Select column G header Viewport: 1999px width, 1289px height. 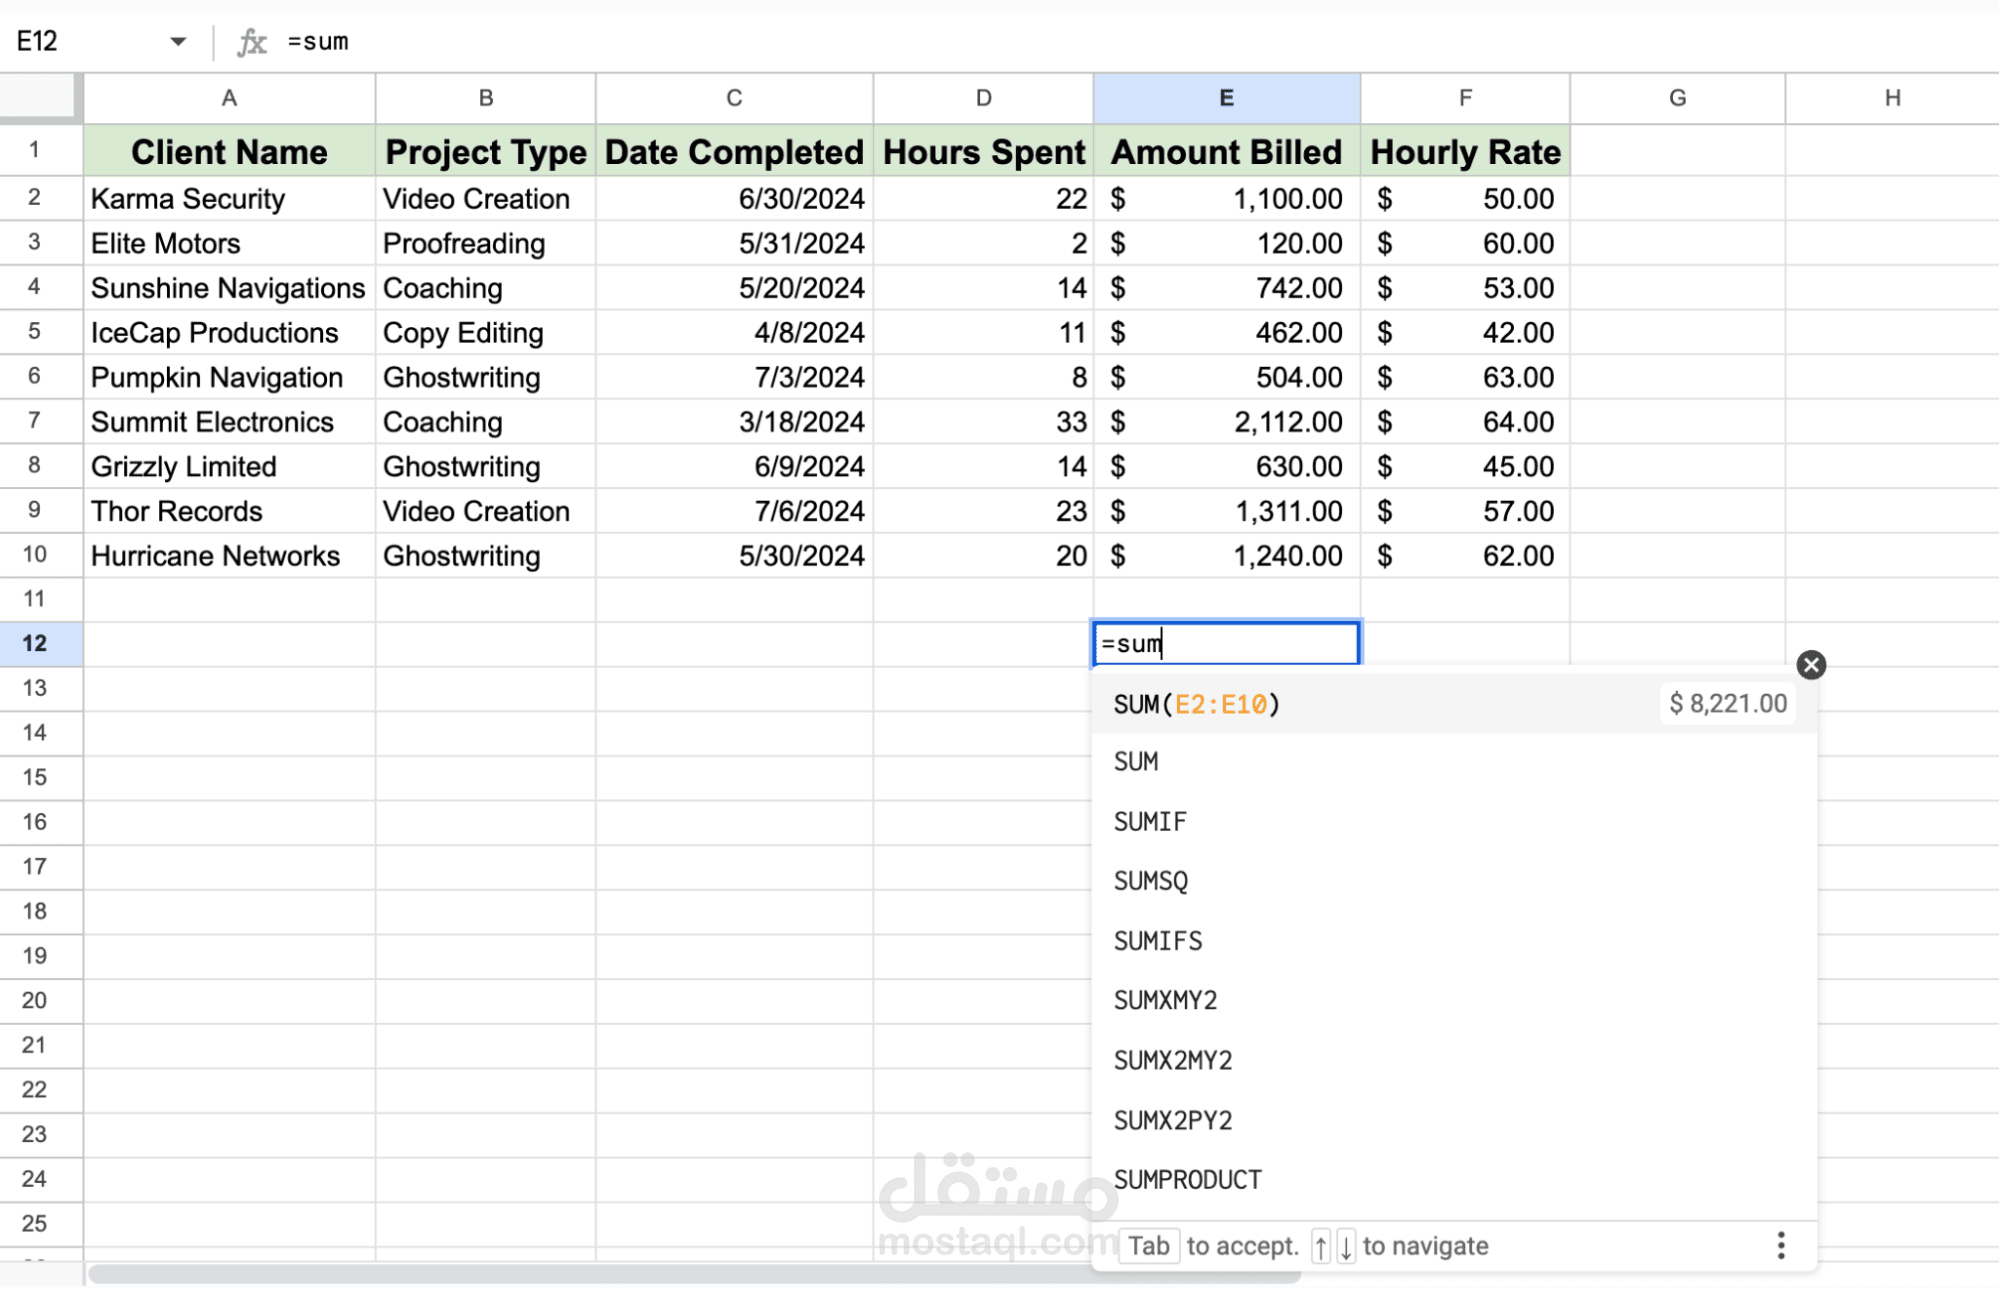pyautogui.click(x=1677, y=98)
